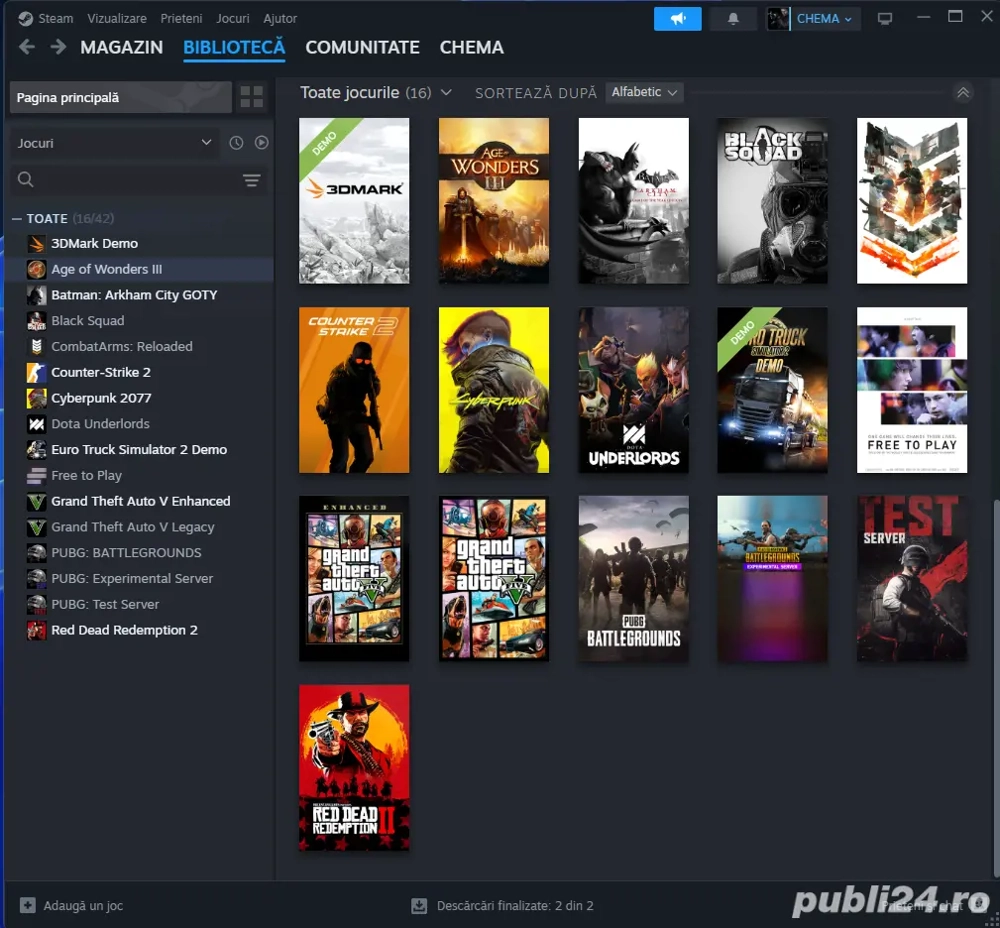Open Red Dead Redemption 2 thumbnail

pyautogui.click(x=354, y=768)
